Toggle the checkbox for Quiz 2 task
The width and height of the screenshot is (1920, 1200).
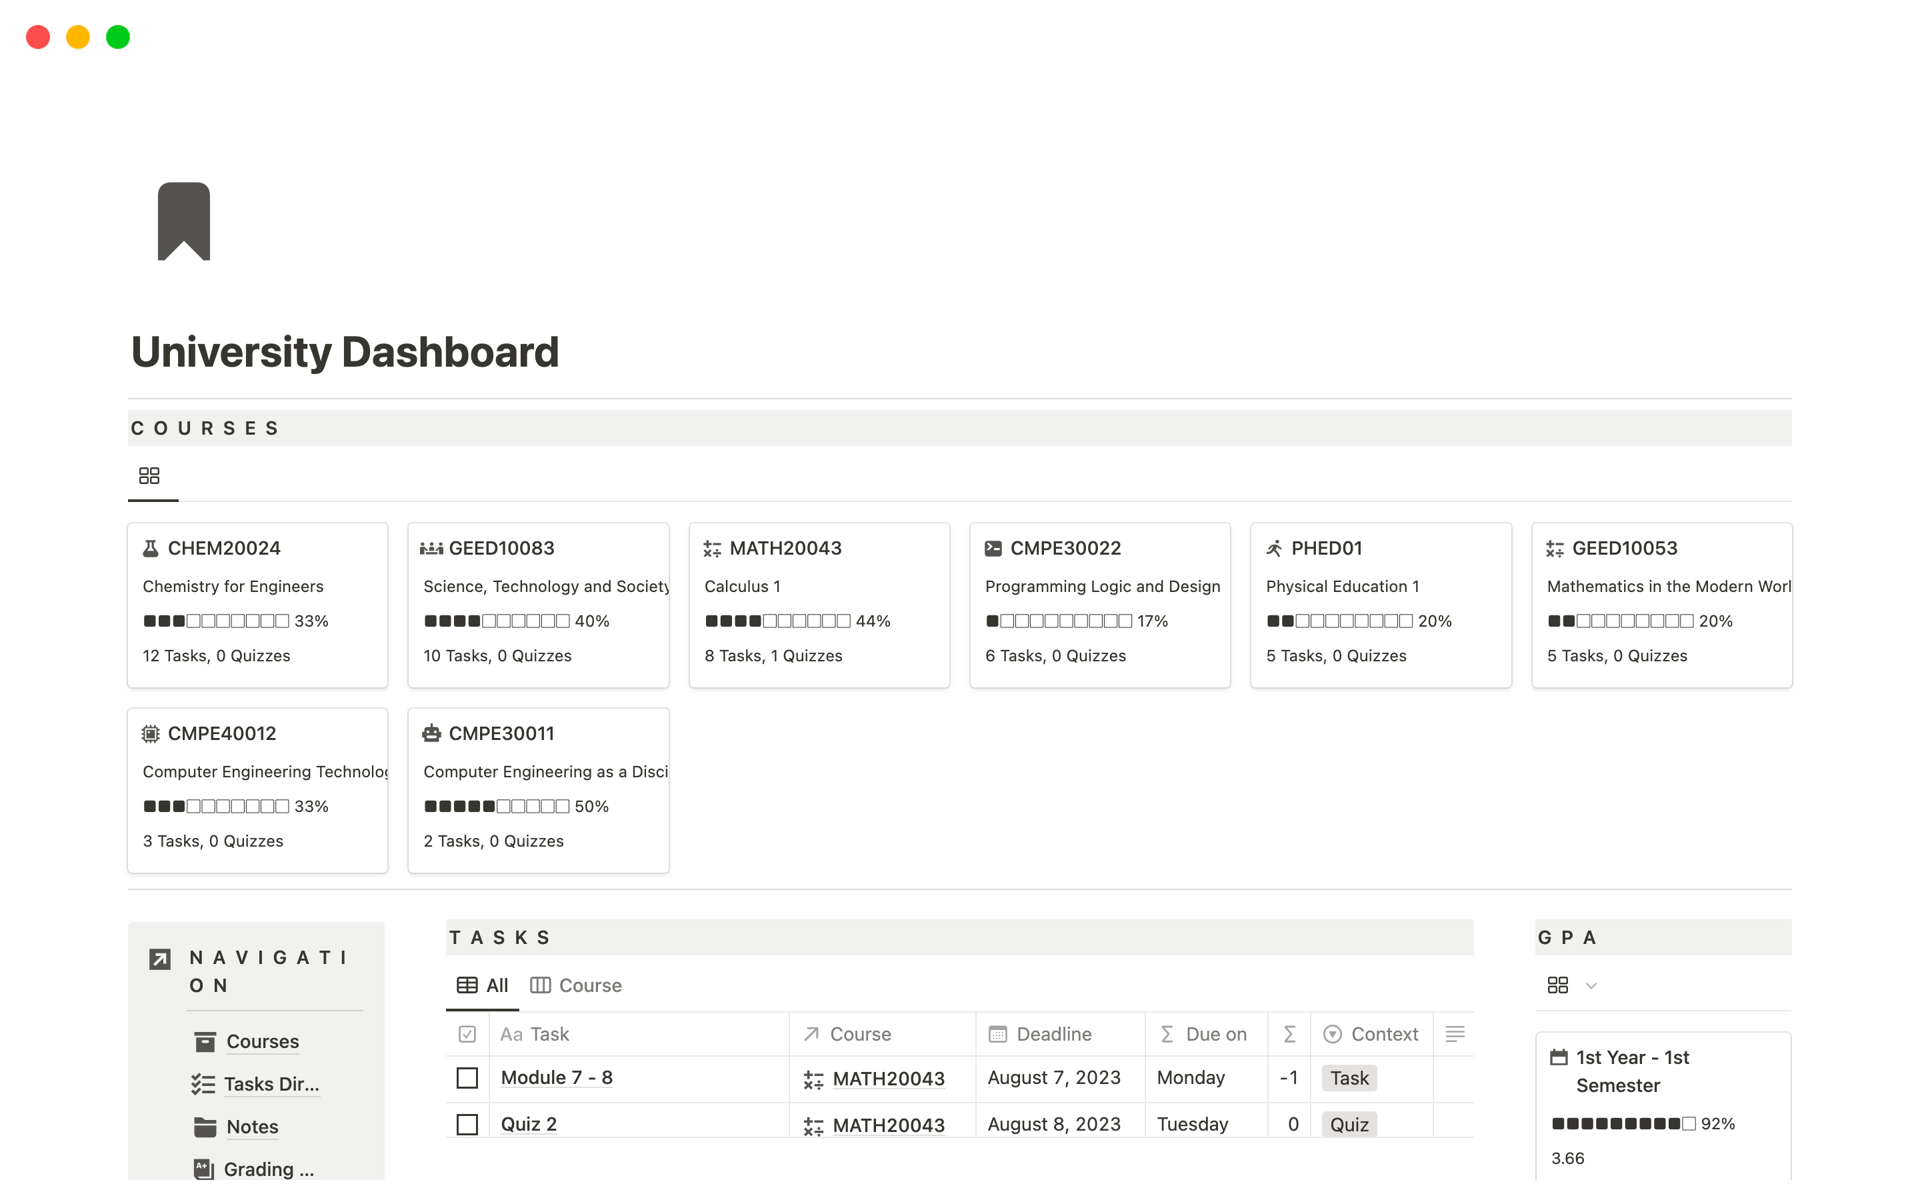(467, 1124)
